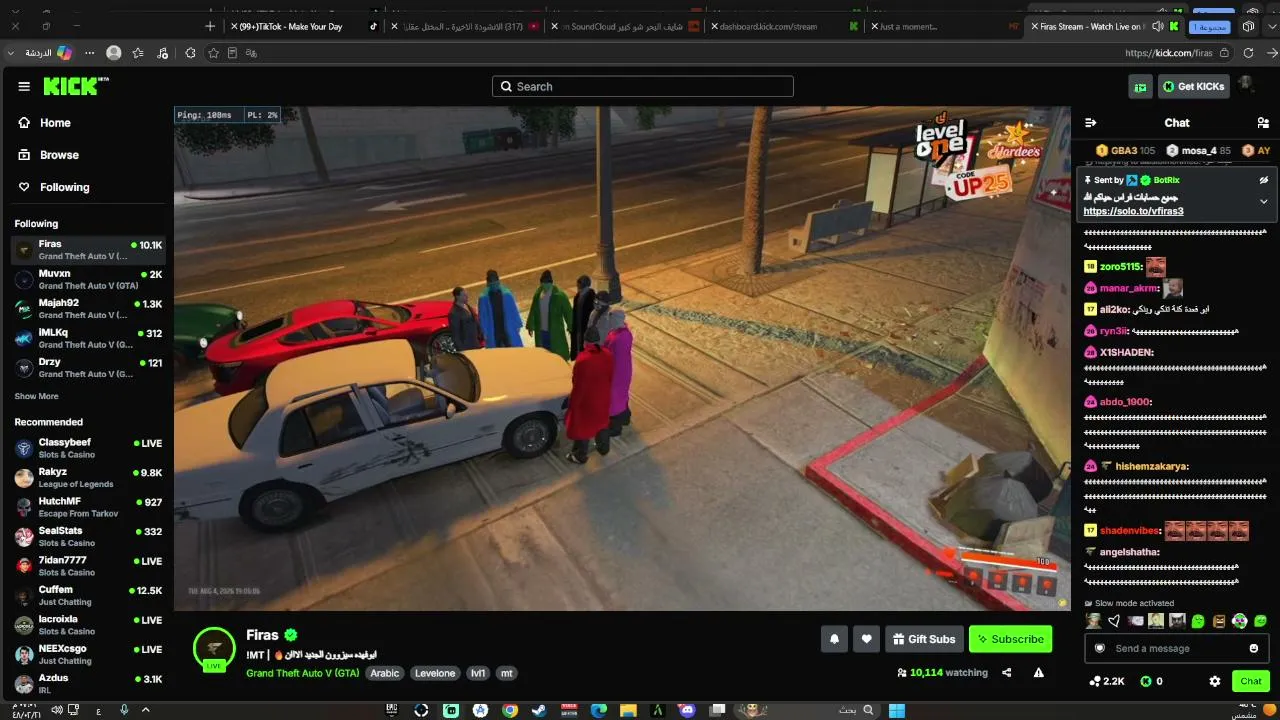Switch to the dashboard.kick.com/stream tab
Image resolution: width=1280 pixels, height=720 pixels.
[x=785, y=26]
